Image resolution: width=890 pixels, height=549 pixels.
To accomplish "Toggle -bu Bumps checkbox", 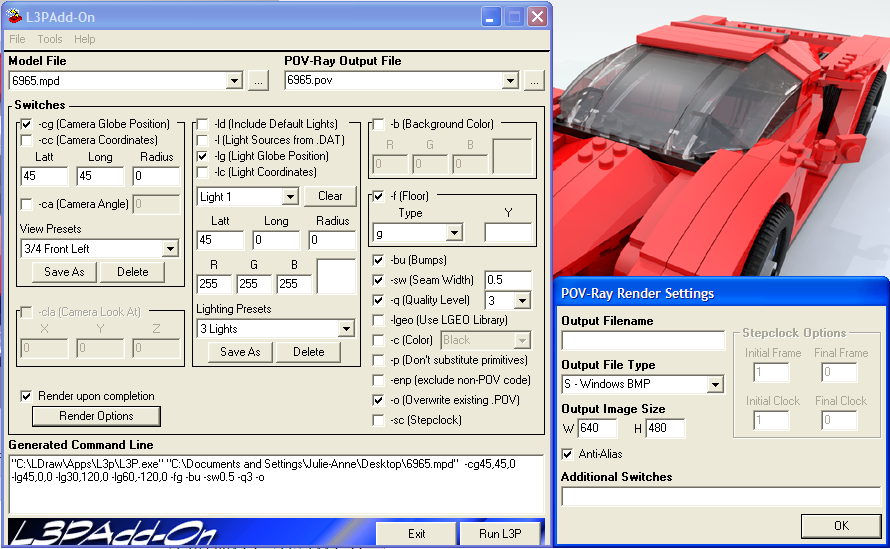I will tap(378, 260).
